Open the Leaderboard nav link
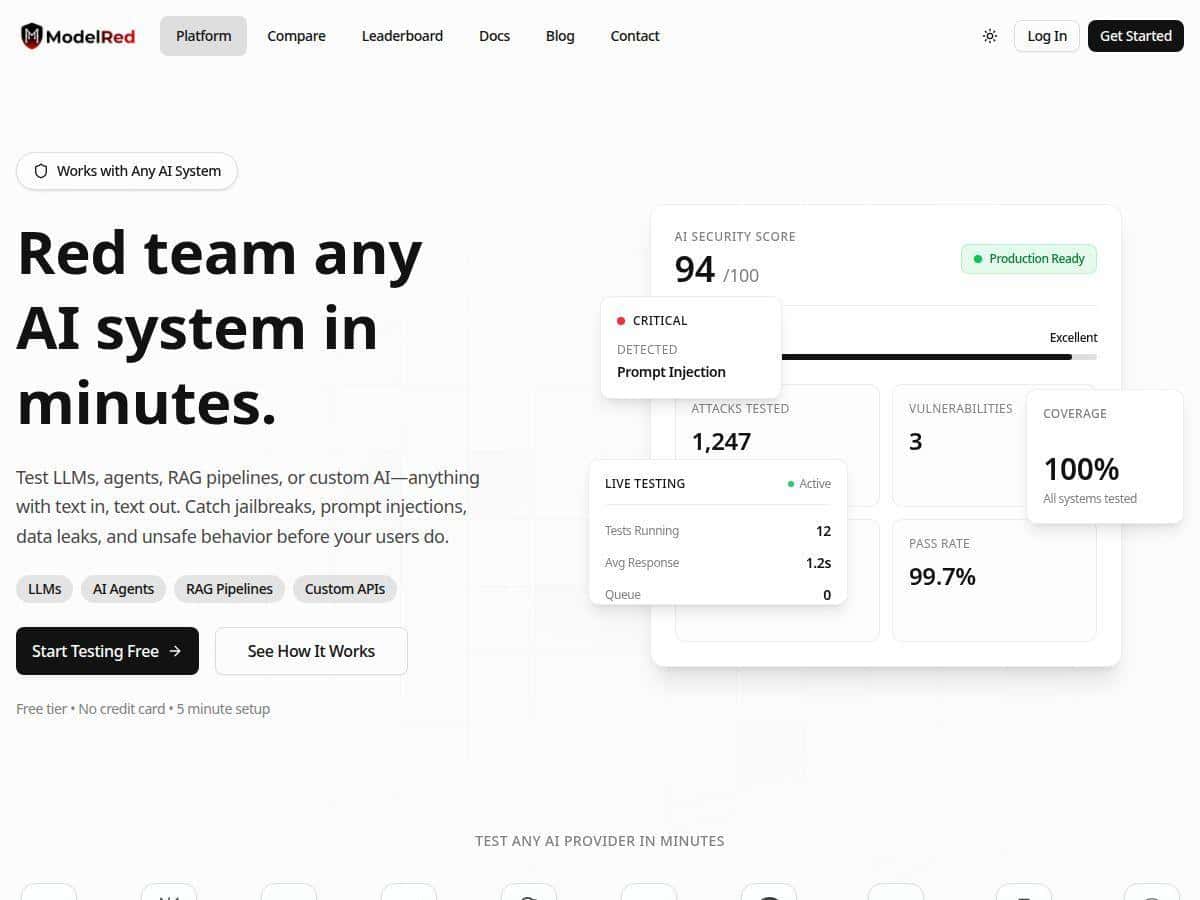Viewport: 1200px width, 900px height. click(x=402, y=36)
